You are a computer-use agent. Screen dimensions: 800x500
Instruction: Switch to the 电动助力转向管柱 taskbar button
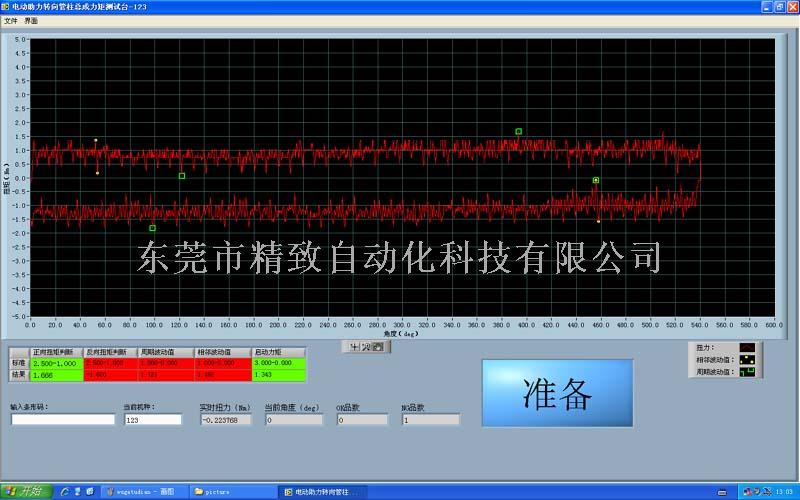(x=323, y=492)
